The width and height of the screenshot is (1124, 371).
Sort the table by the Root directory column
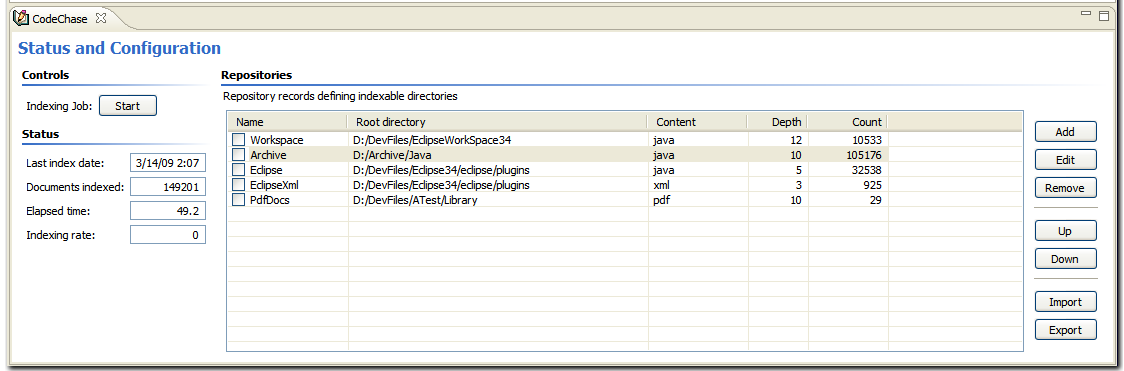pos(497,122)
